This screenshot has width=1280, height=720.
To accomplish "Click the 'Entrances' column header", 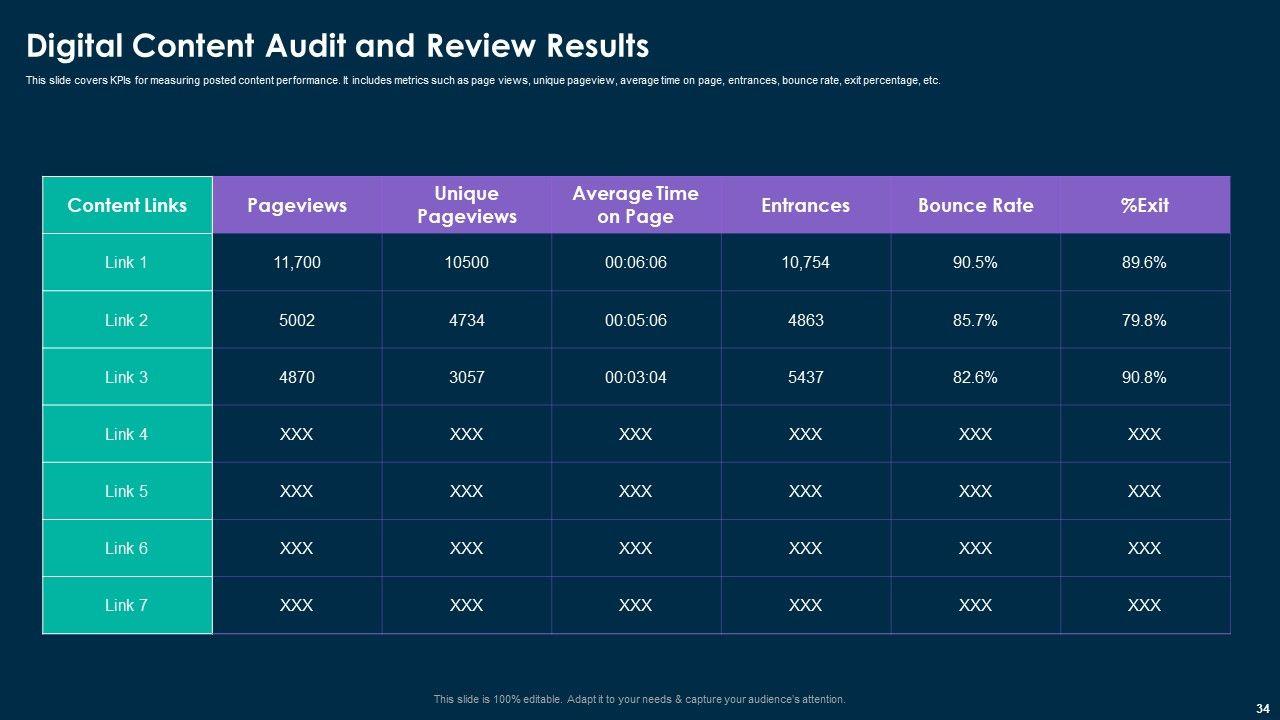I will click(x=805, y=205).
